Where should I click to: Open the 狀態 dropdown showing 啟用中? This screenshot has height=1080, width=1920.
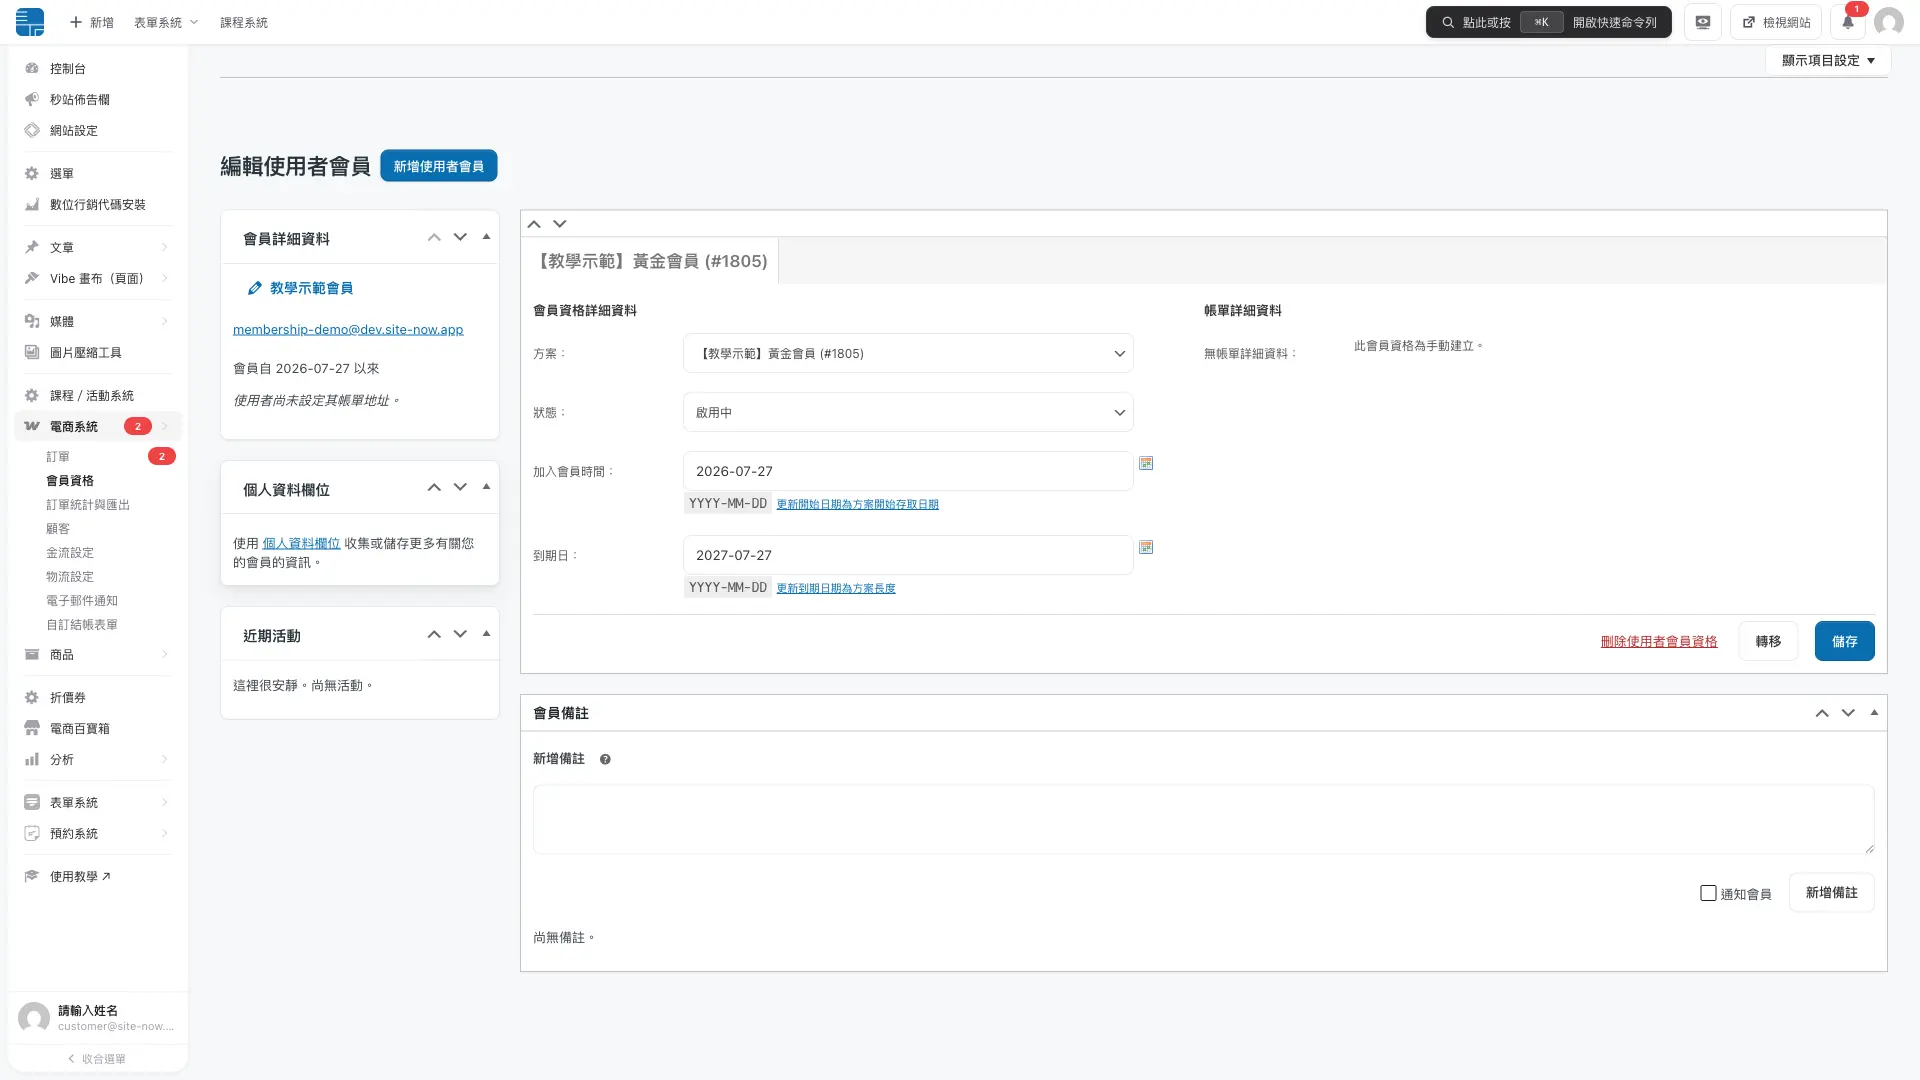coord(908,412)
